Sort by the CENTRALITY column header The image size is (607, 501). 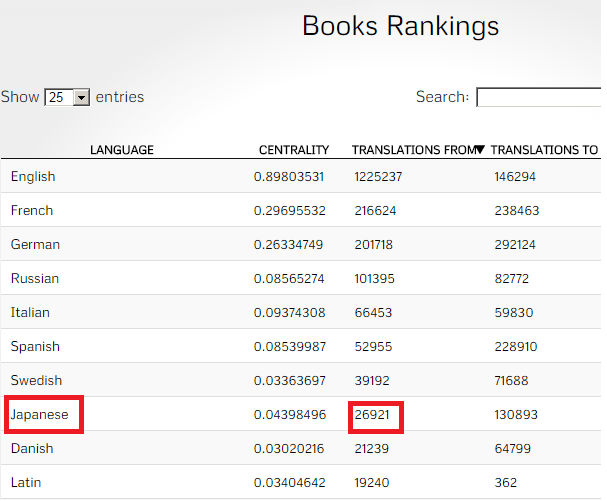click(294, 150)
